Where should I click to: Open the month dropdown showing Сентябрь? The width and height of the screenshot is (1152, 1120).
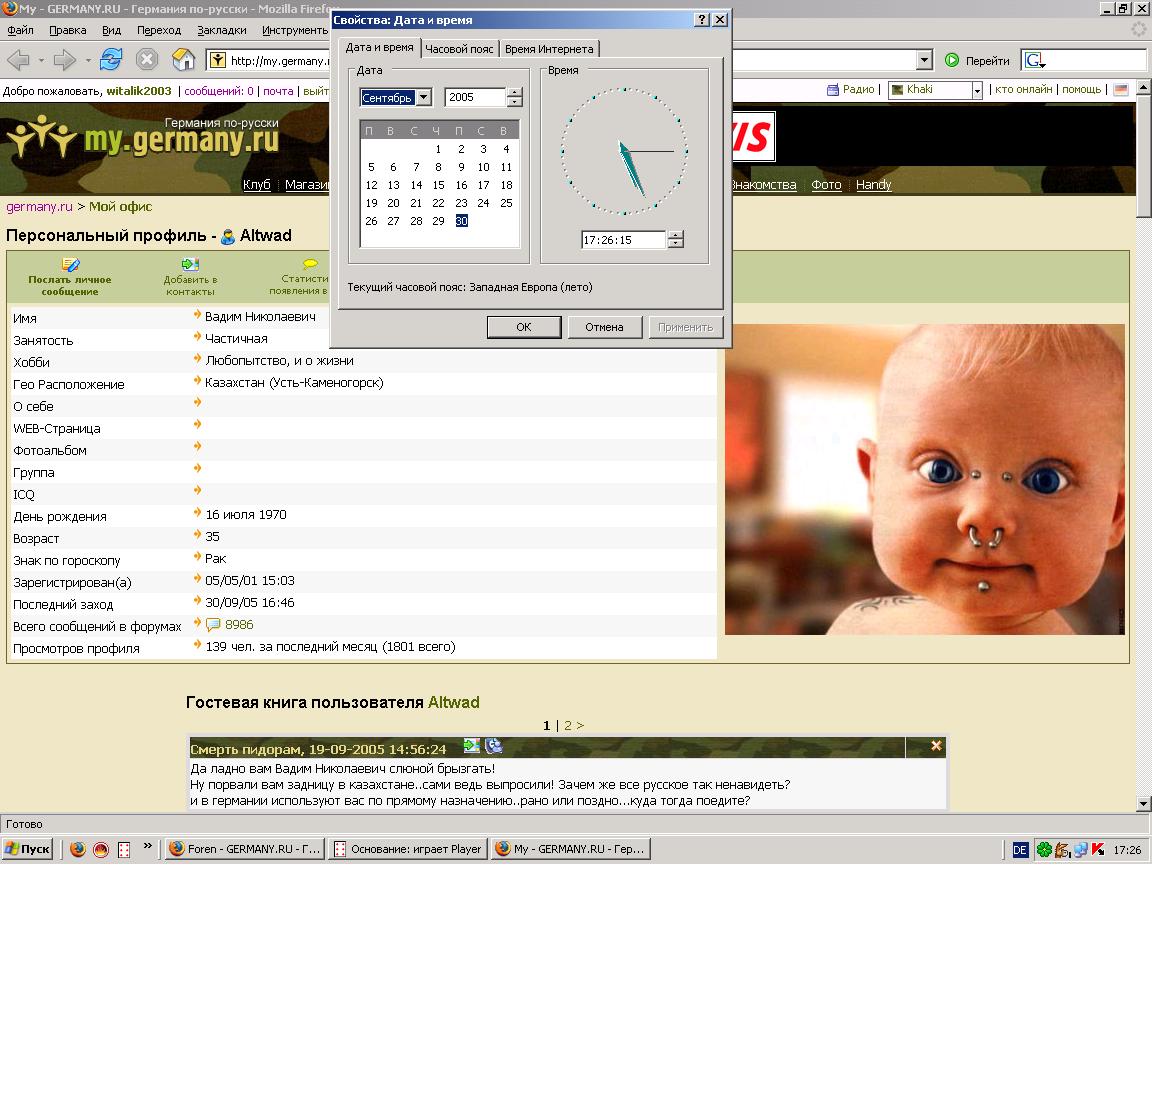pyautogui.click(x=424, y=97)
